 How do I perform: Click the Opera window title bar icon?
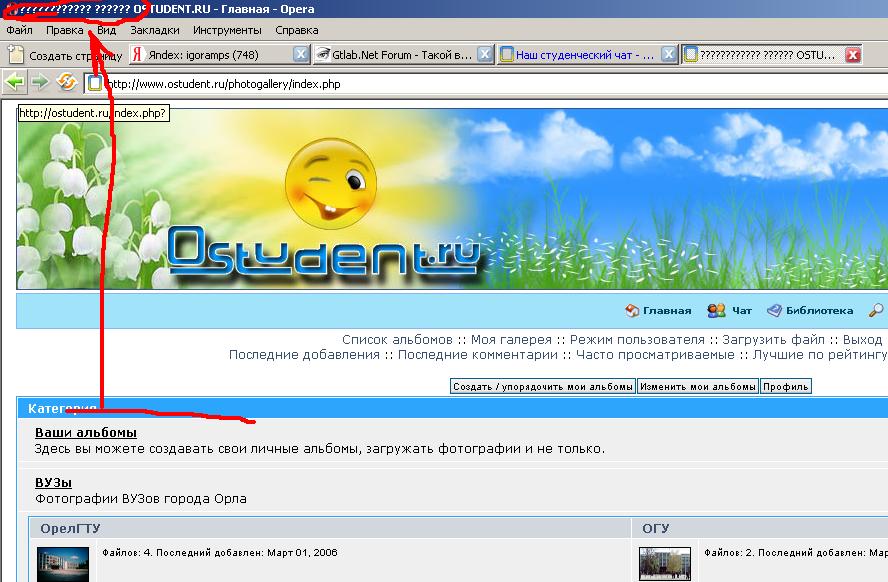tap(11, 9)
